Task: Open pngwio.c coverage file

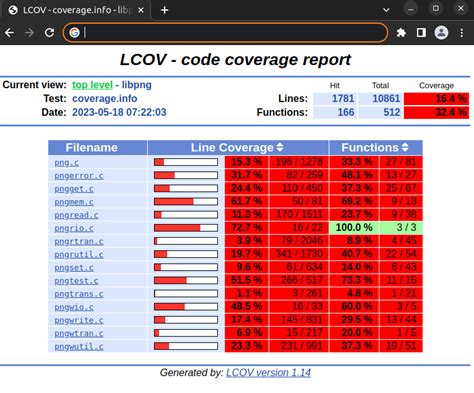Action: coord(74,307)
